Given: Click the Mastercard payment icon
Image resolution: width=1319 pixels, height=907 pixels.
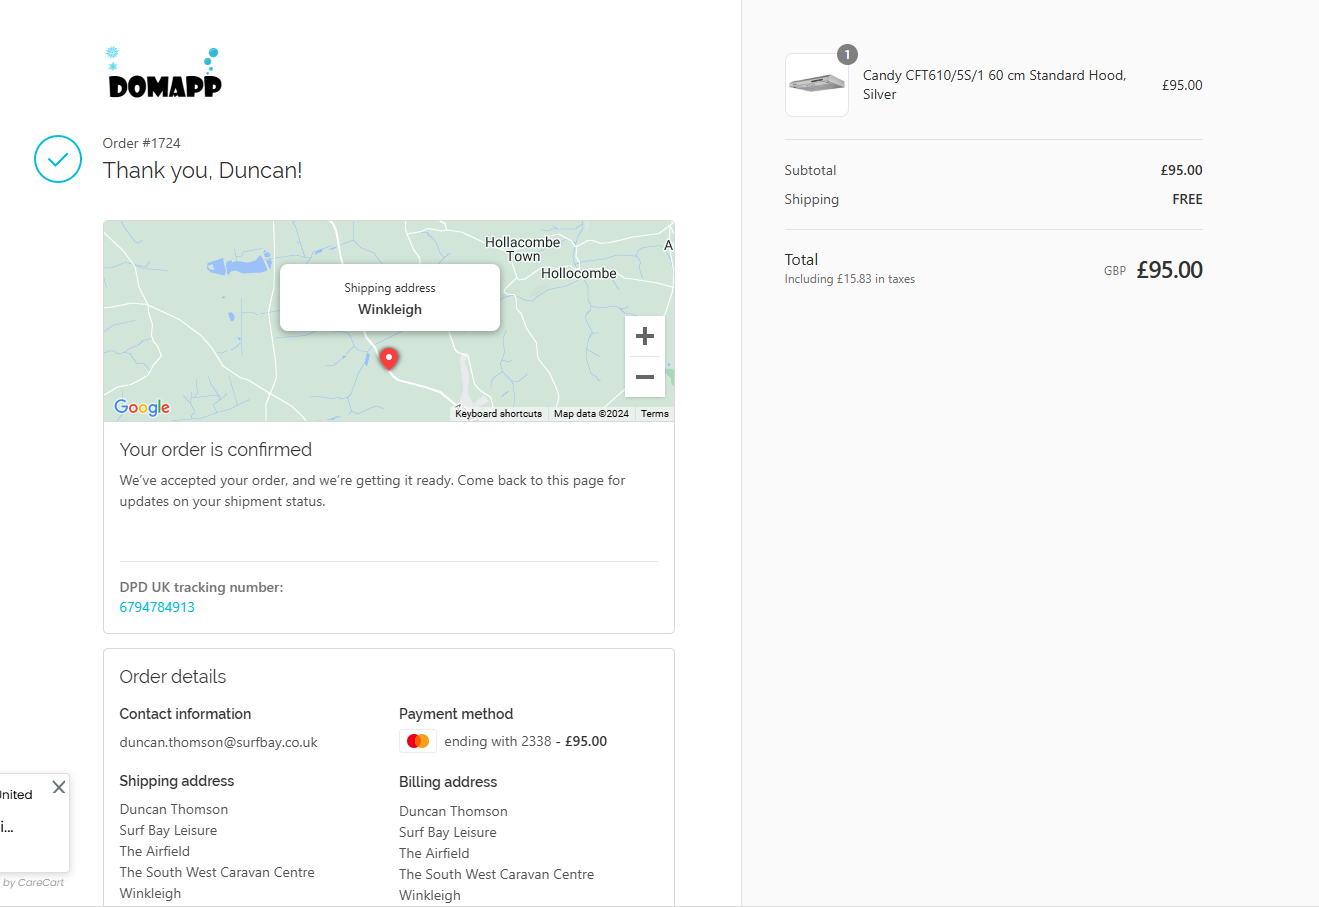Looking at the screenshot, I should pos(418,741).
